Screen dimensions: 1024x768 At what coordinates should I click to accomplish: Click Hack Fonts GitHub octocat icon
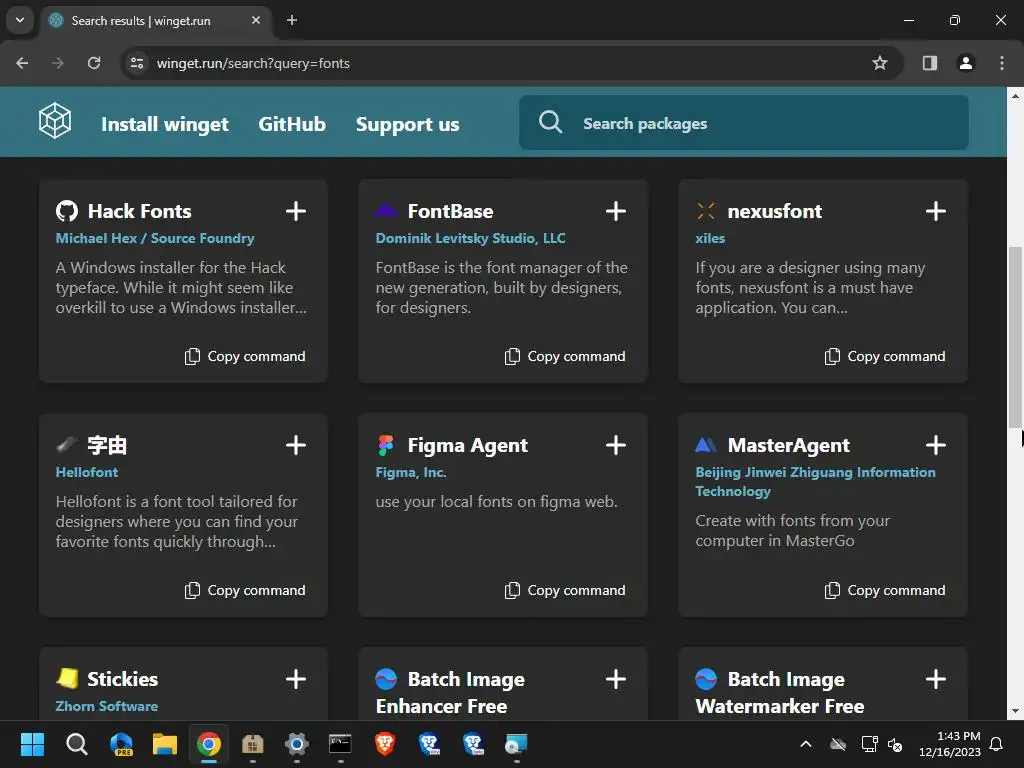coord(67,211)
